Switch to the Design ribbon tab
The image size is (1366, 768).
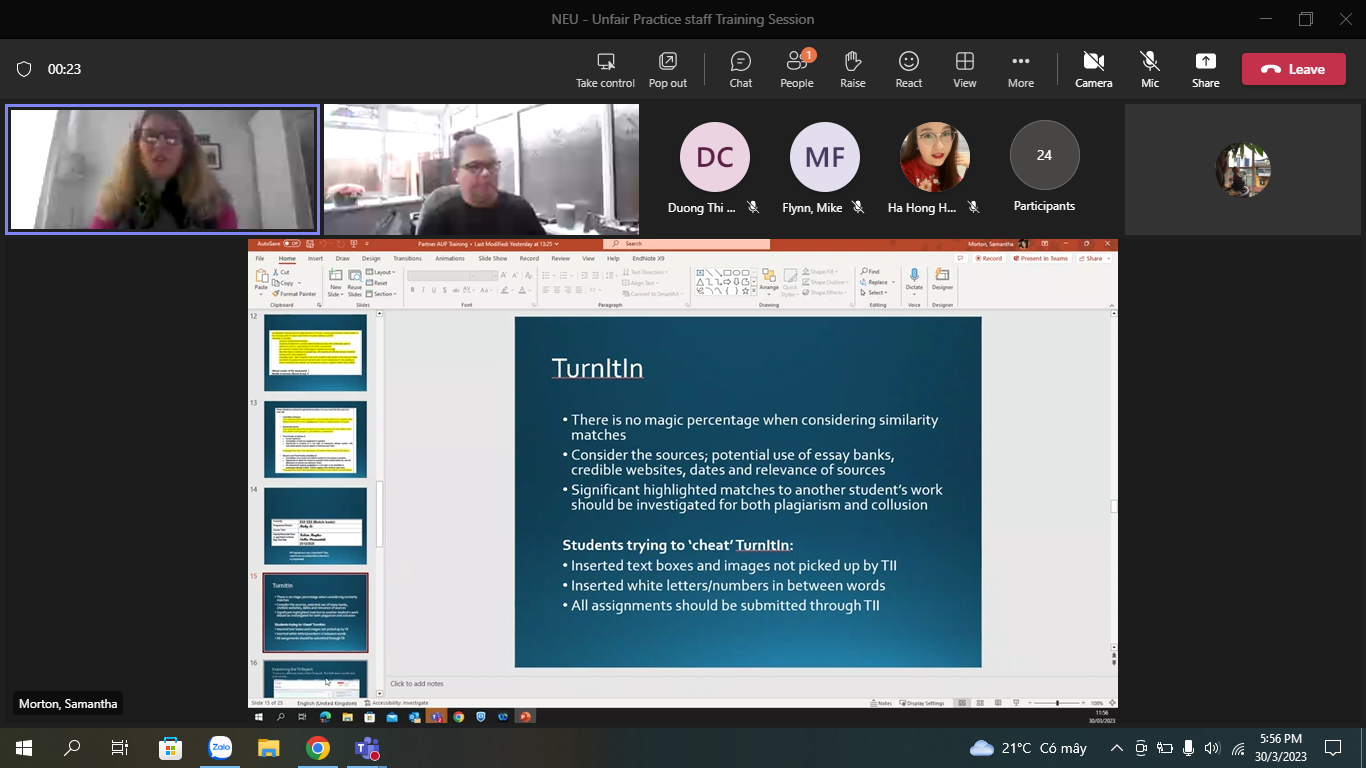371,258
